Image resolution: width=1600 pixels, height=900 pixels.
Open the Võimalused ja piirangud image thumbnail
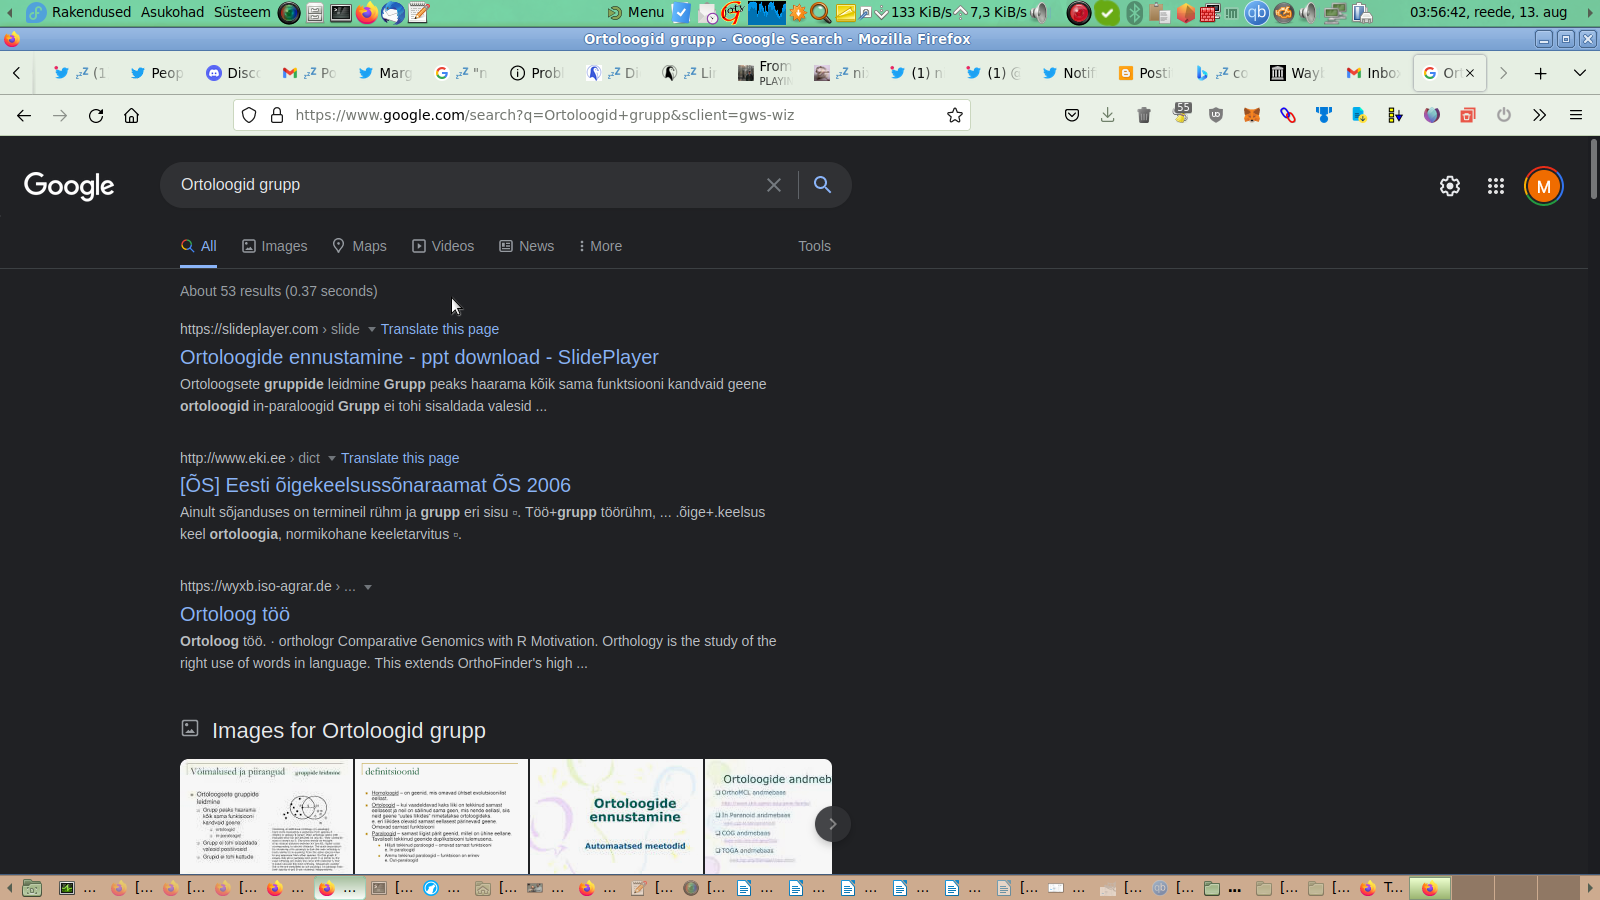[266, 817]
